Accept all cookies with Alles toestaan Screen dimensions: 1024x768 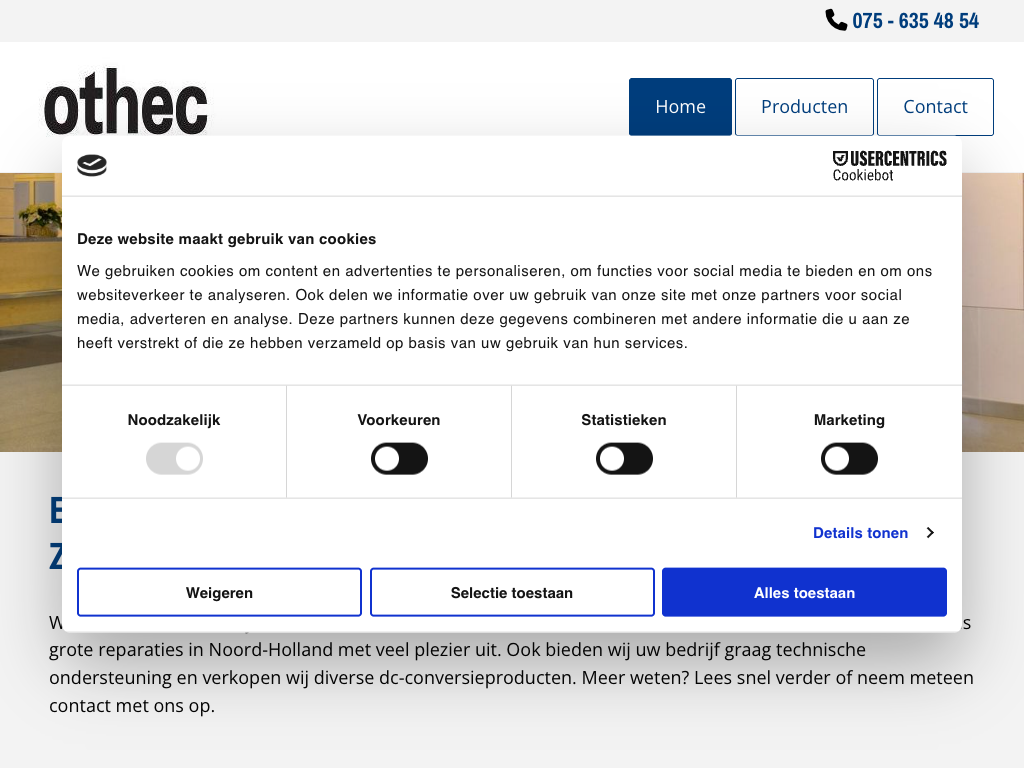[804, 593]
